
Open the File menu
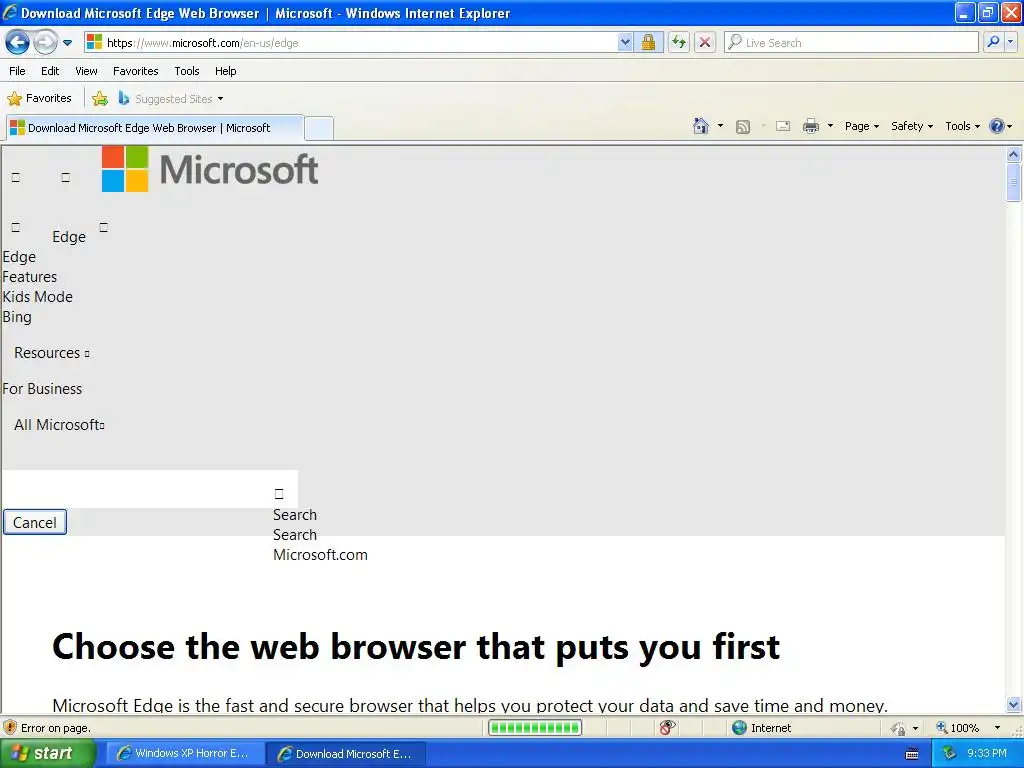(18, 71)
